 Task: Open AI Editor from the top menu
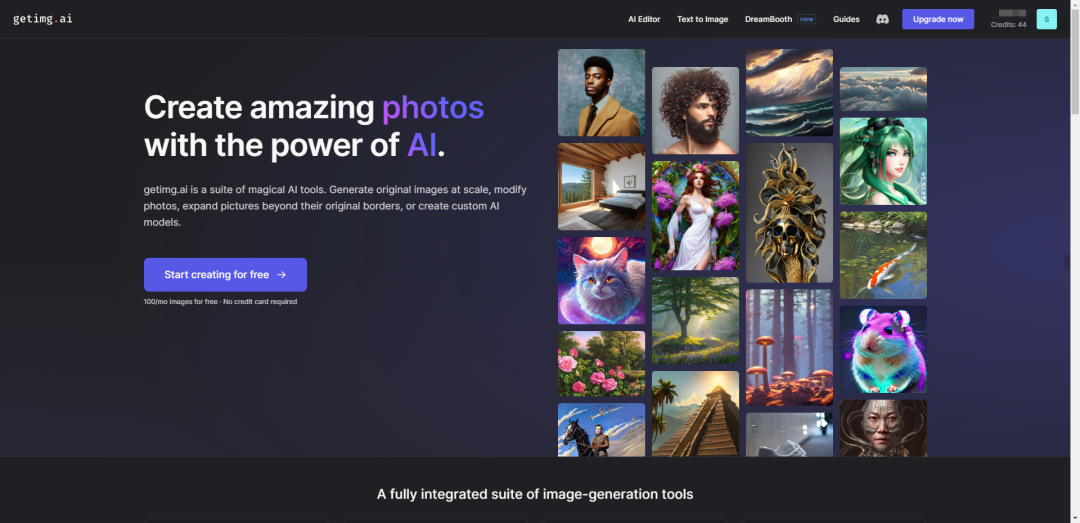click(644, 19)
